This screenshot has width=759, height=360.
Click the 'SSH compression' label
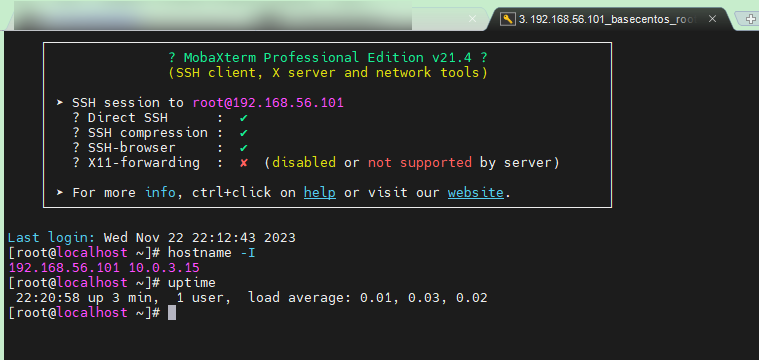point(148,133)
